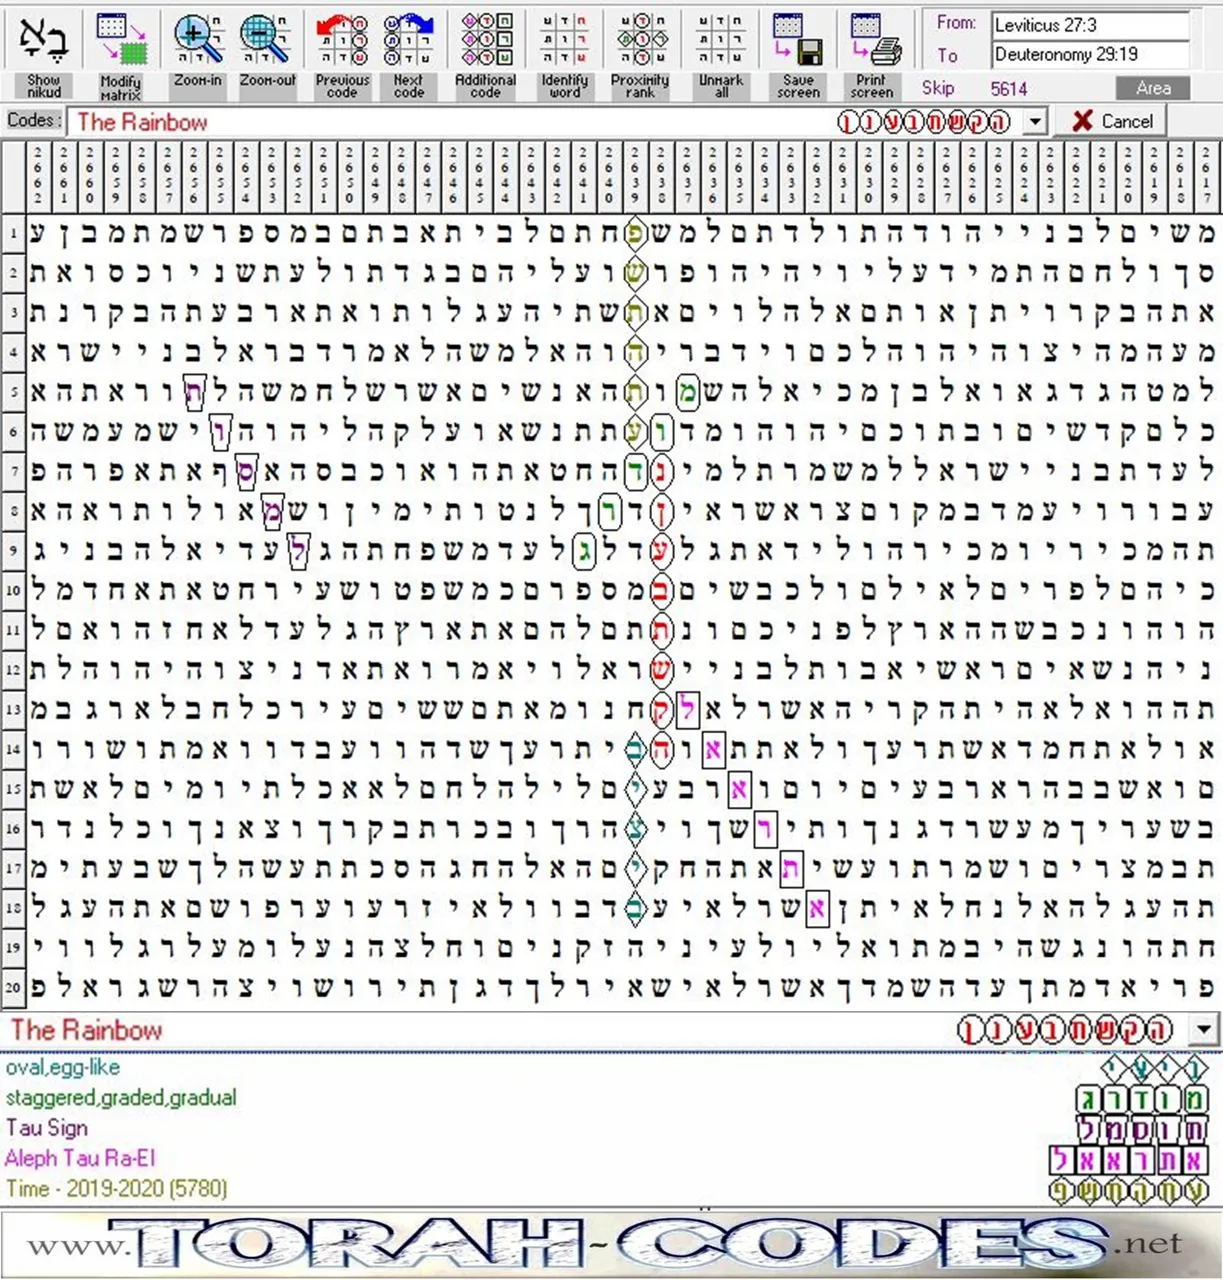Select row 20 header of matrix

[x=13, y=987]
